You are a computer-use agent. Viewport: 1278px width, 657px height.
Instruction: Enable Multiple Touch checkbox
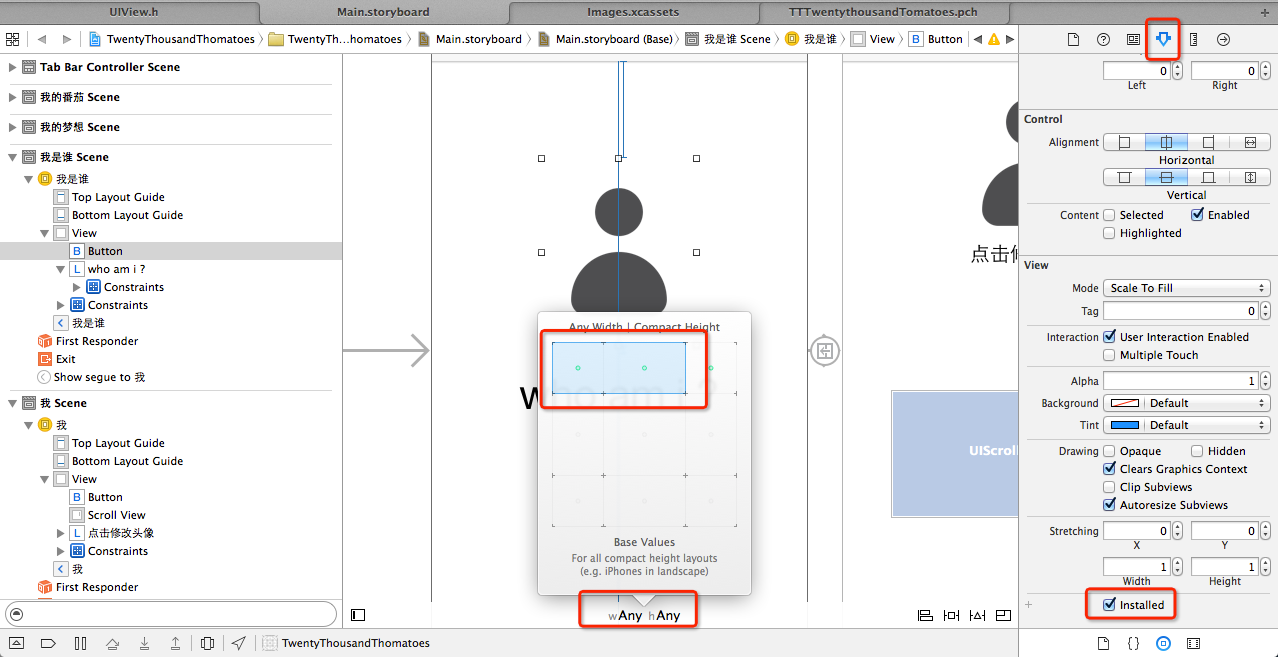pyautogui.click(x=1109, y=355)
